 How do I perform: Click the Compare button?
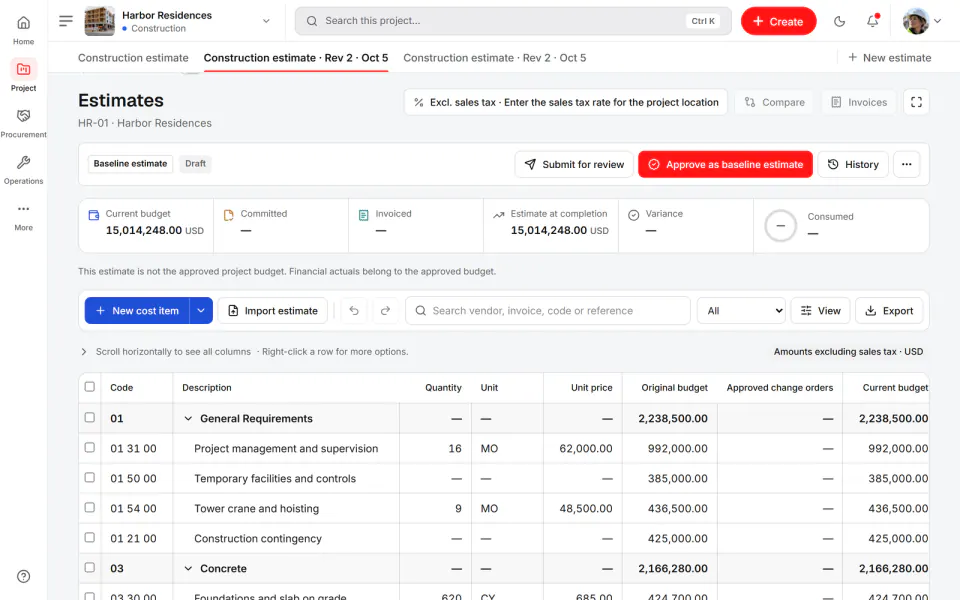pyautogui.click(x=774, y=102)
